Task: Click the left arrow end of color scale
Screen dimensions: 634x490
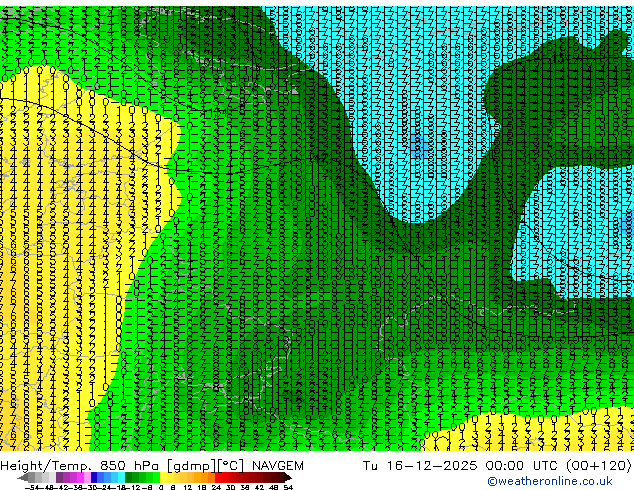Action: 23,478
